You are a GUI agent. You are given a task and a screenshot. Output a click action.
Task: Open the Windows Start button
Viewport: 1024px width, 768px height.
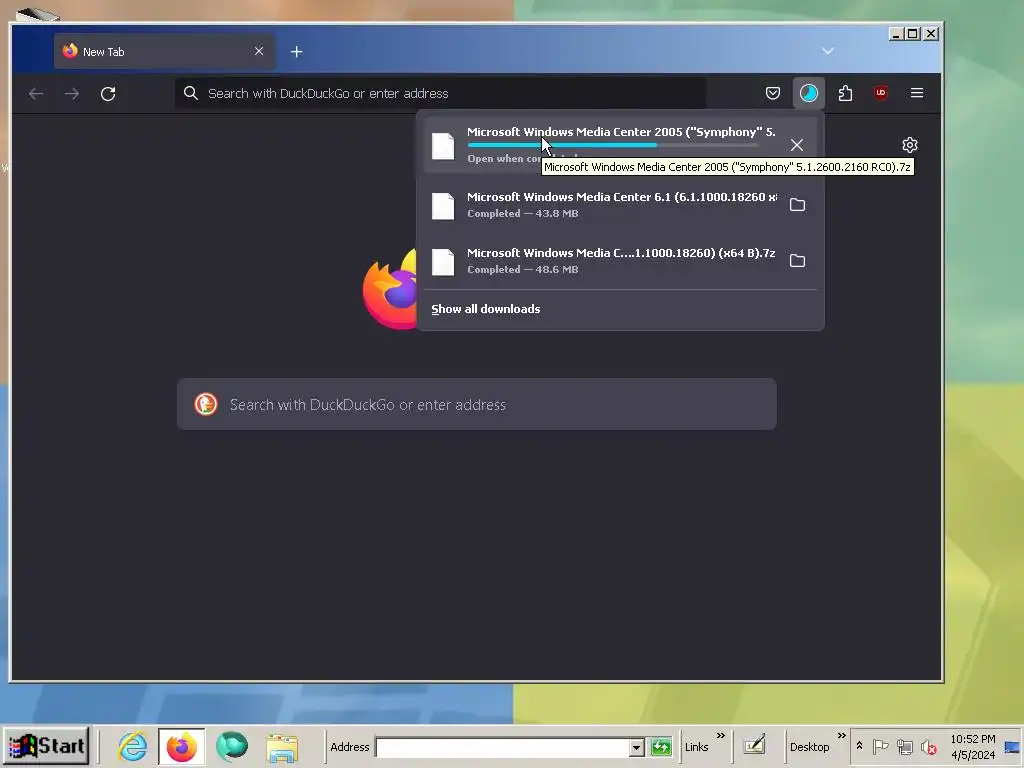[46, 746]
